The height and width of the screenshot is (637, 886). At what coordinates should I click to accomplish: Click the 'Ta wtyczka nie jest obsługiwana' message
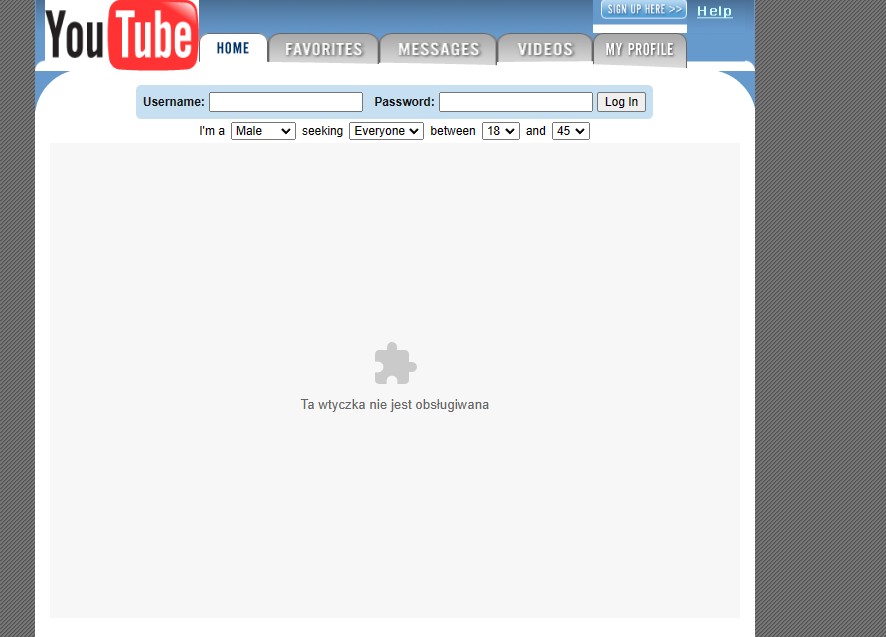395,405
